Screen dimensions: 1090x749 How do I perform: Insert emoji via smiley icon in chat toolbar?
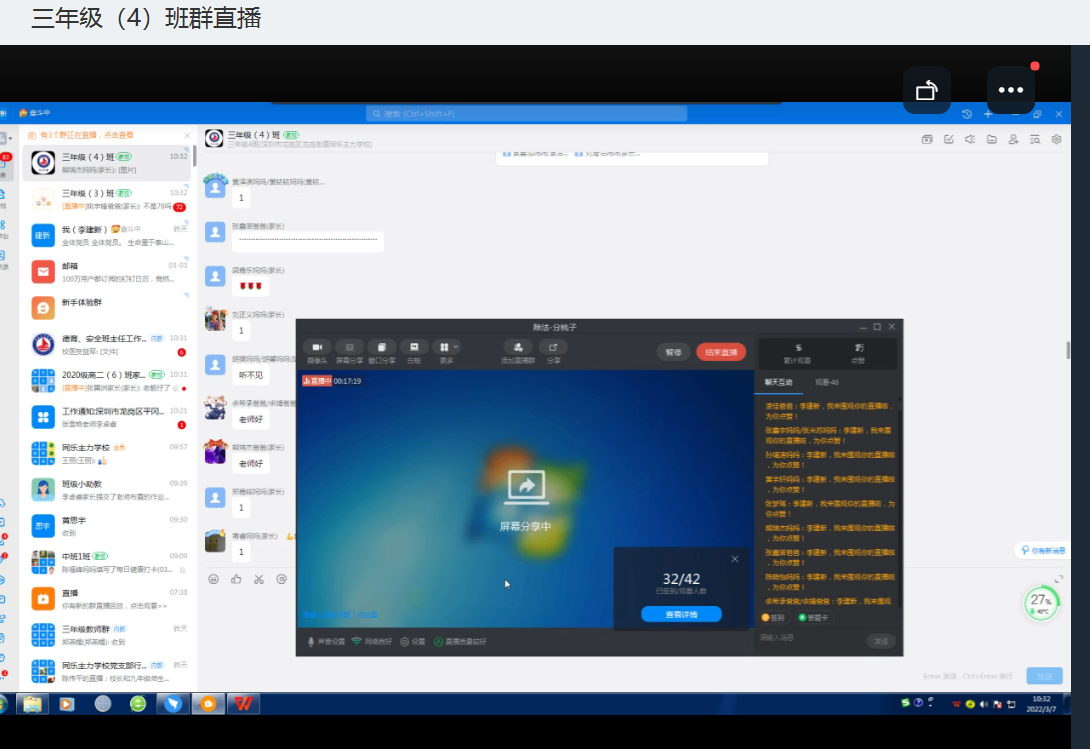point(213,579)
